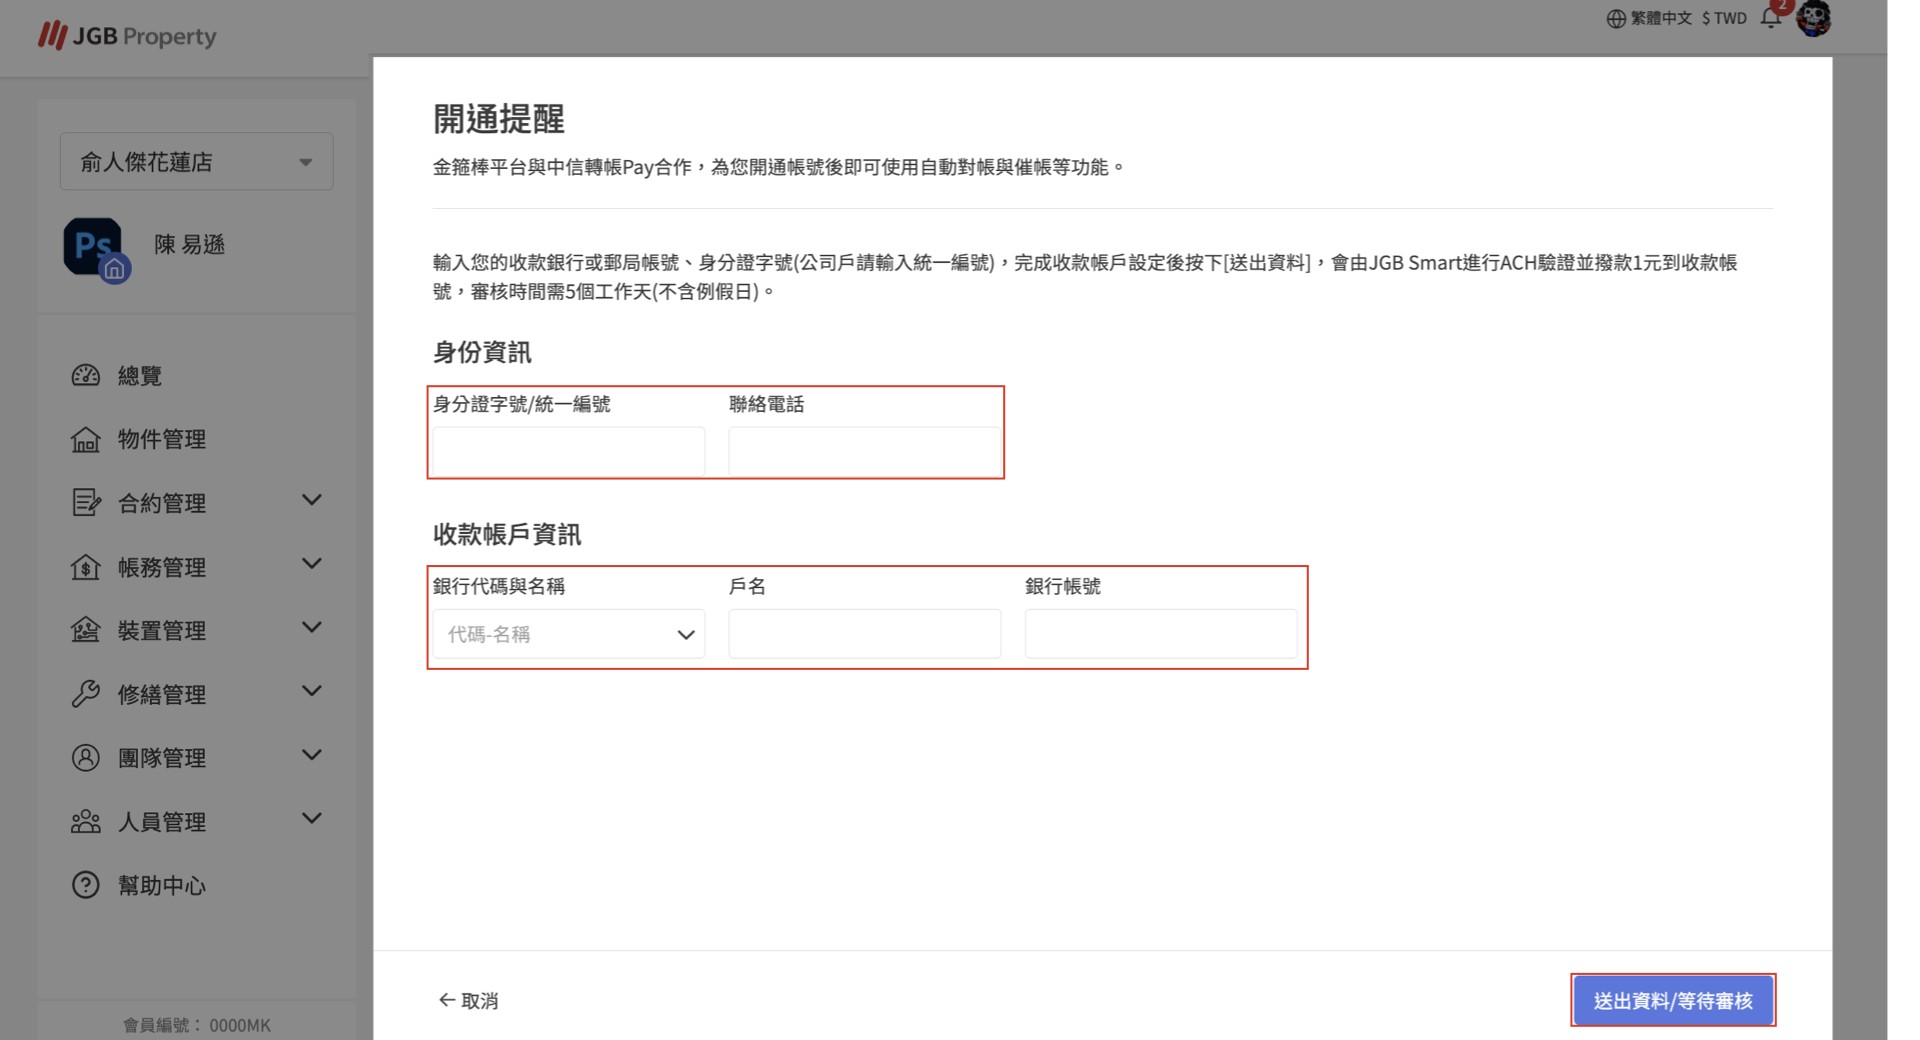The width and height of the screenshot is (1920, 1040).
Task: Open the 團隊管理 menu item
Action: click(x=162, y=758)
